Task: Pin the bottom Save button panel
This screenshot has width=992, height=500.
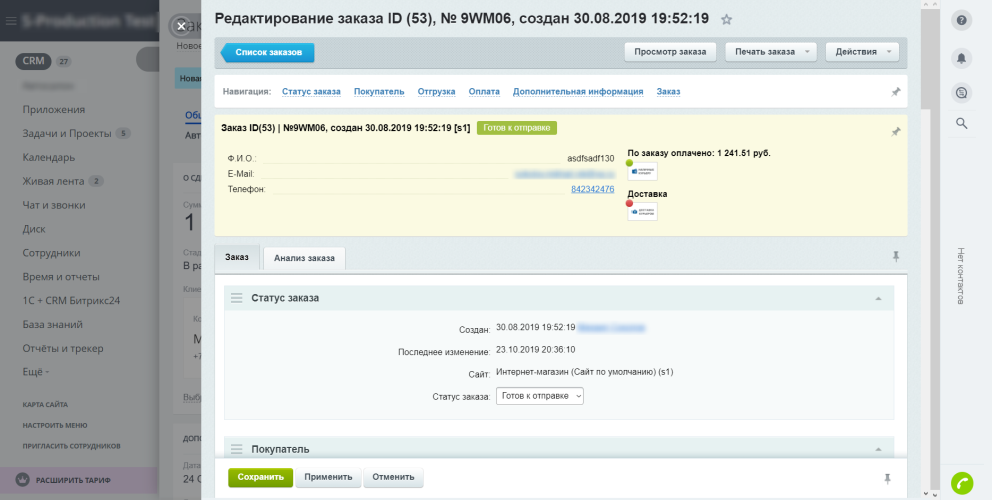Action: (887, 478)
